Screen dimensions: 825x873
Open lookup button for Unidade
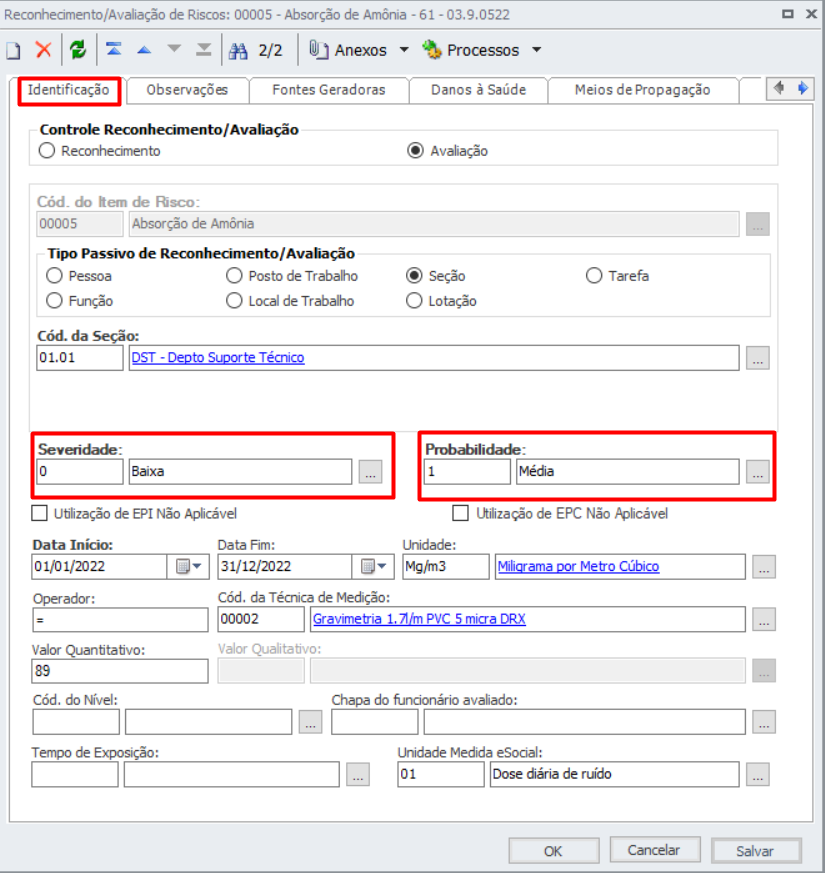pos(764,567)
